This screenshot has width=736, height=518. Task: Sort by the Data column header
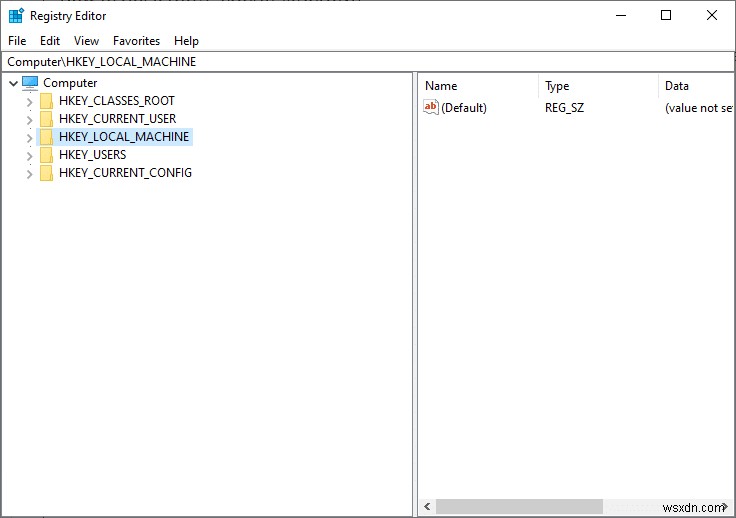(696, 86)
